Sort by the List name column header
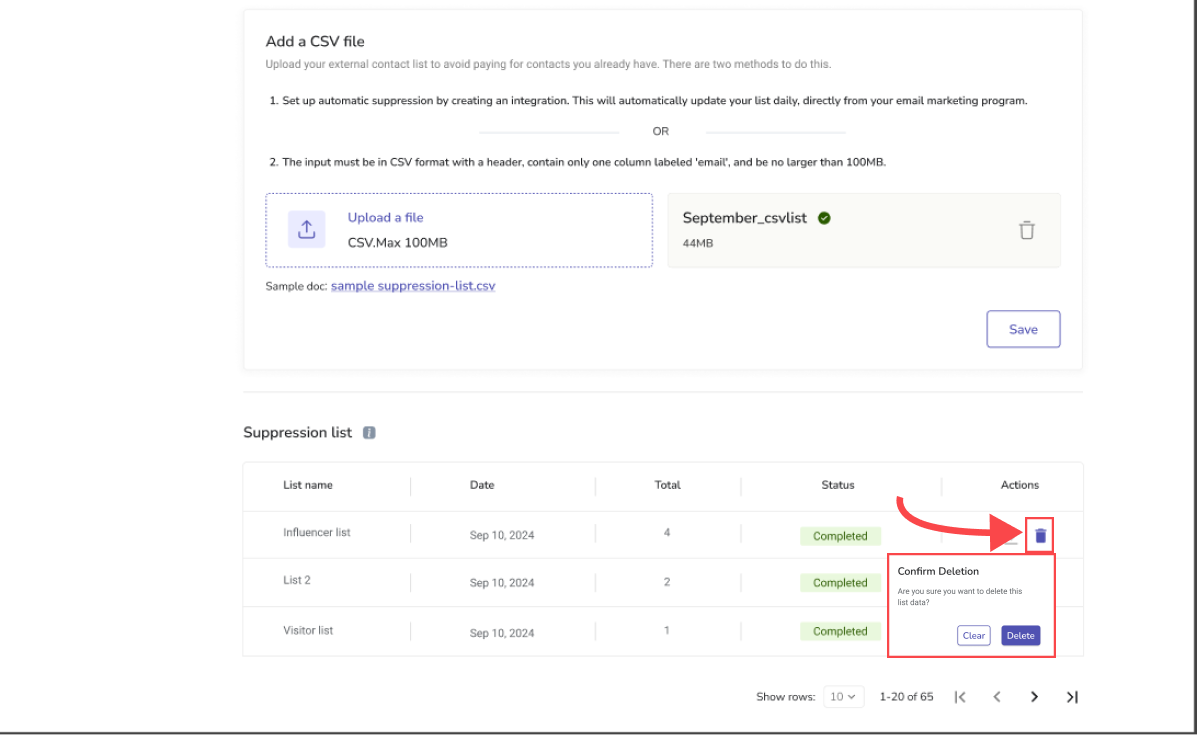This screenshot has height=735, width=1197. 308,485
